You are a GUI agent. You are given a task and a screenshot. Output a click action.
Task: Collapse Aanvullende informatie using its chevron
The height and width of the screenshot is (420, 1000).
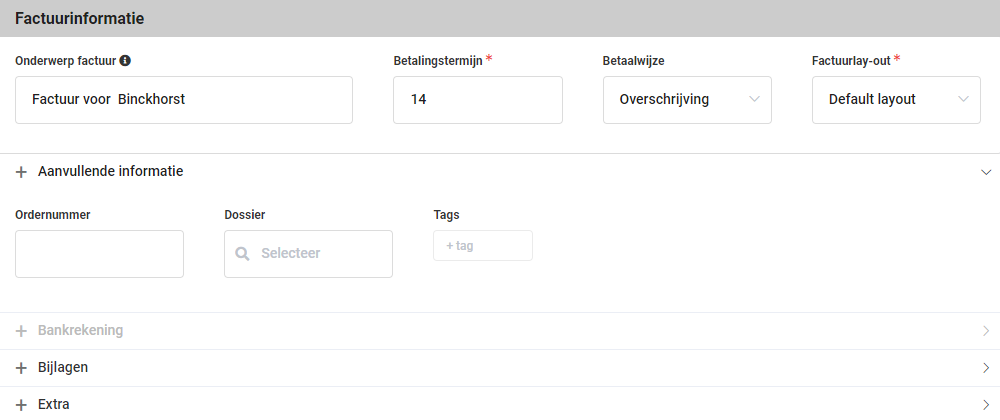click(x=986, y=172)
